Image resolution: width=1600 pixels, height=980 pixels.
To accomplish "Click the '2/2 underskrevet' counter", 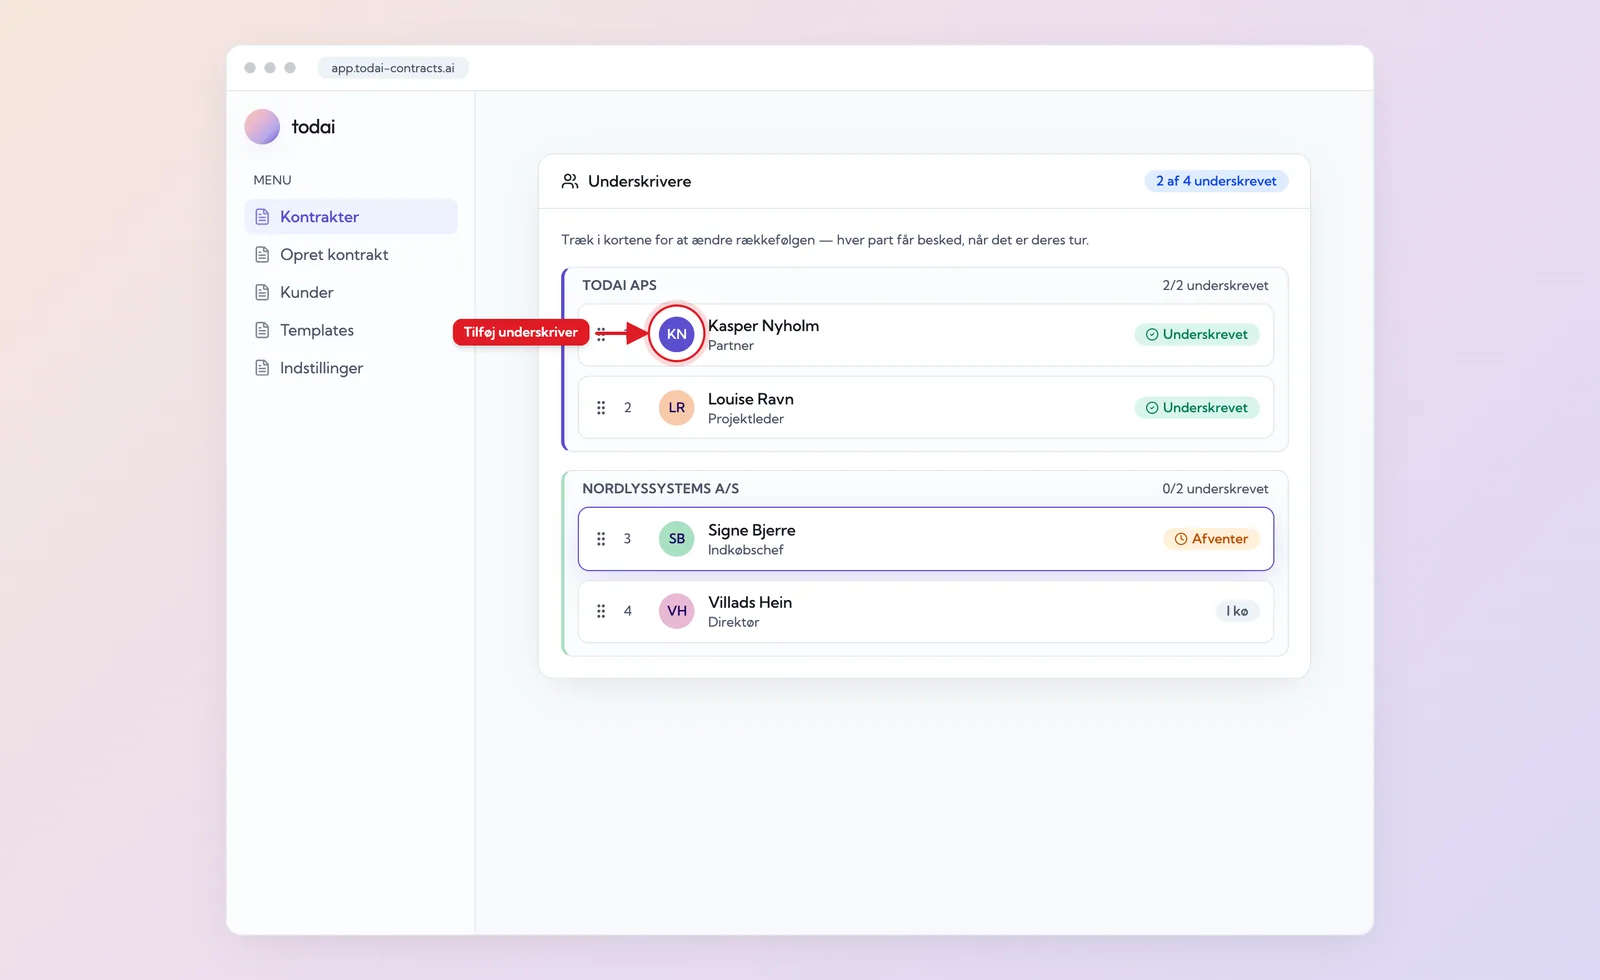I will coord(1215,285).
